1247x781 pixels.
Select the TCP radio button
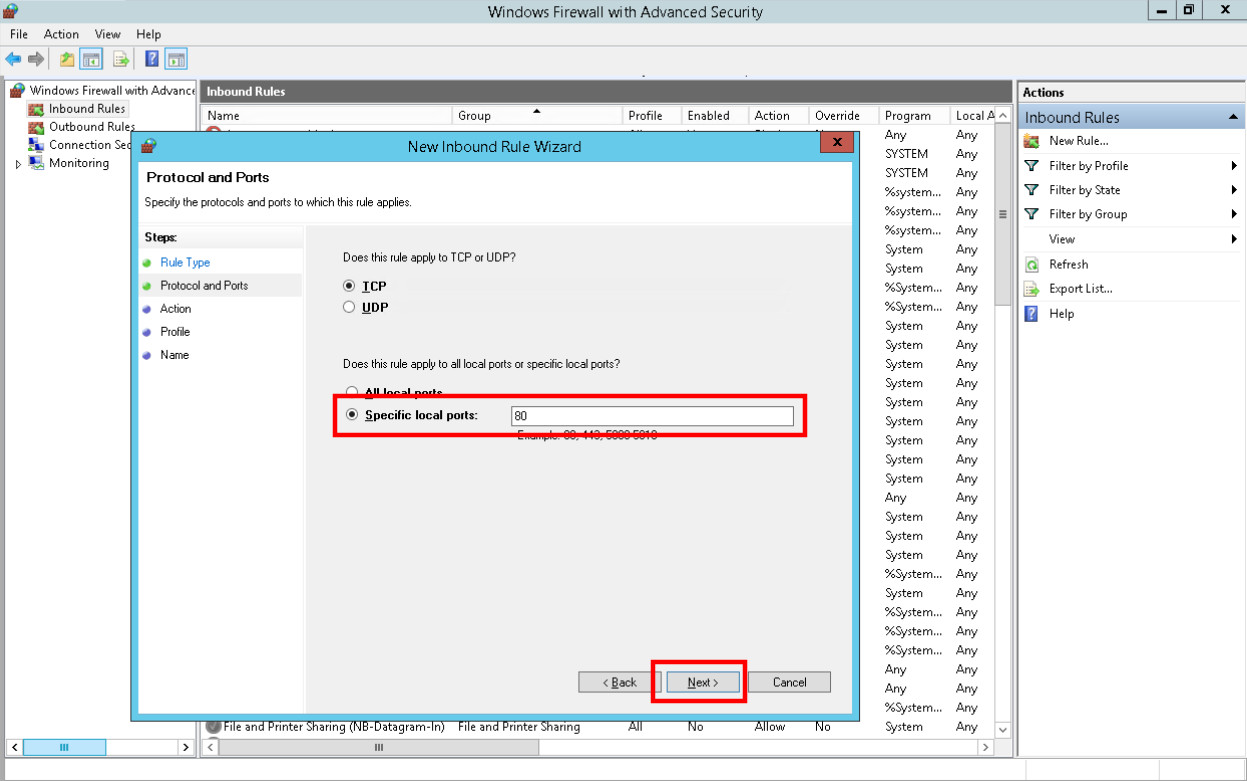tap(349, 287)
